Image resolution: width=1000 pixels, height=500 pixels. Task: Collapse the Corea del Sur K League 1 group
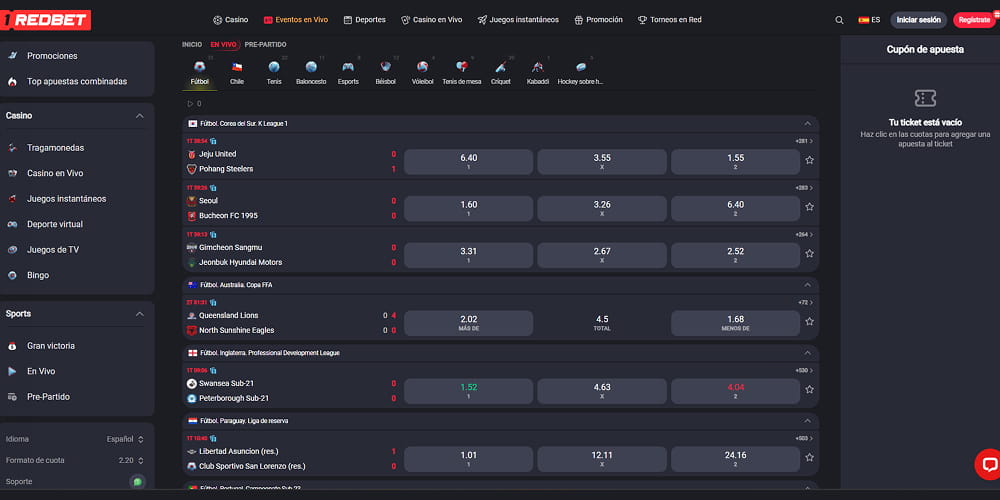click(x=807, y=124)
